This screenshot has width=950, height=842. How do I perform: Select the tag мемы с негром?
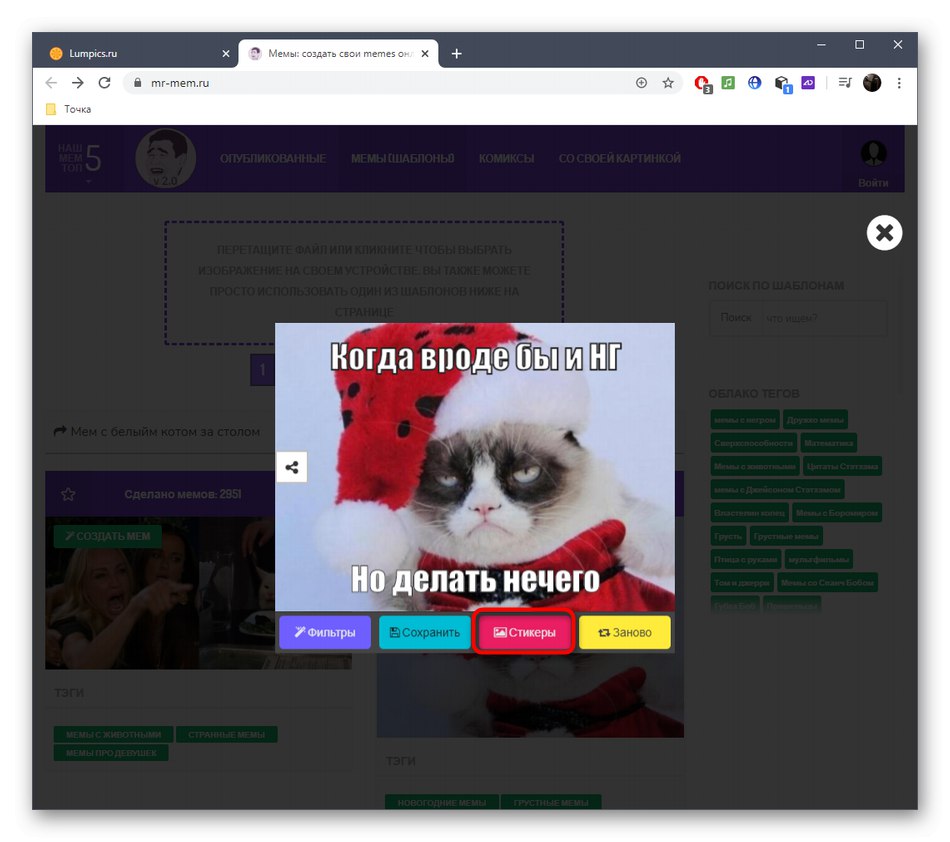(745, 420)
